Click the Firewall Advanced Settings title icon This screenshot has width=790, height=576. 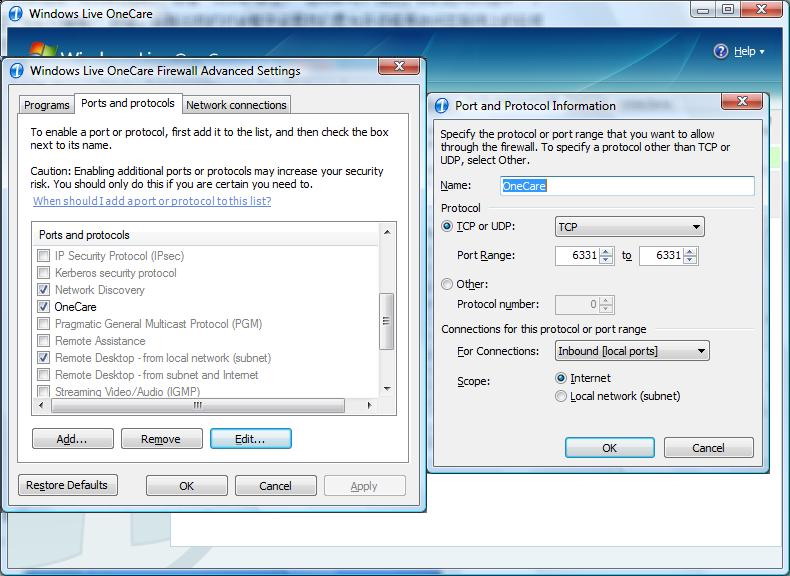[17, 71]
